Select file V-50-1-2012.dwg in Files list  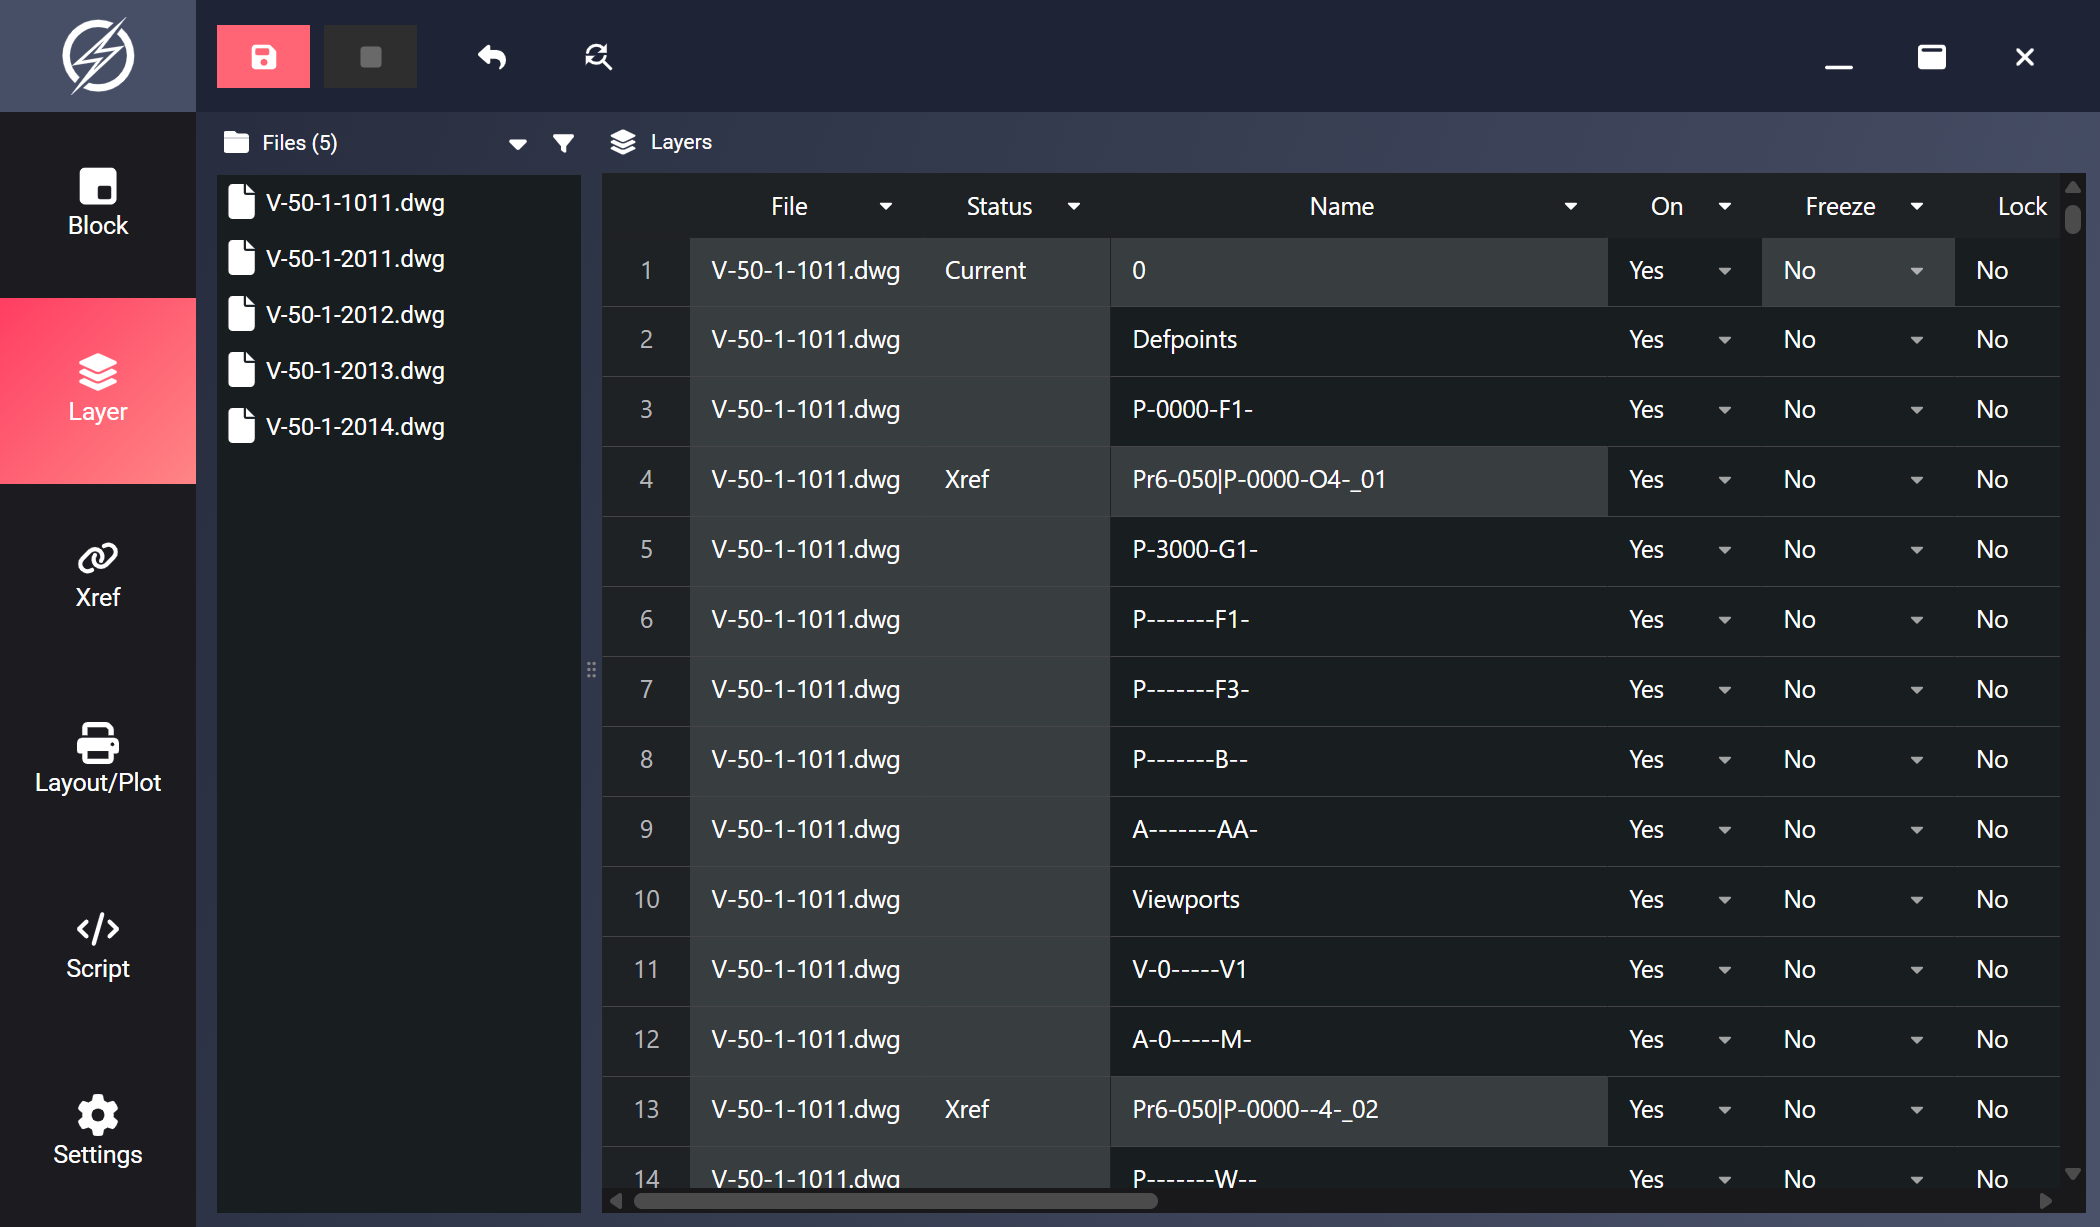pyautogui.click(x=398, y=315)
